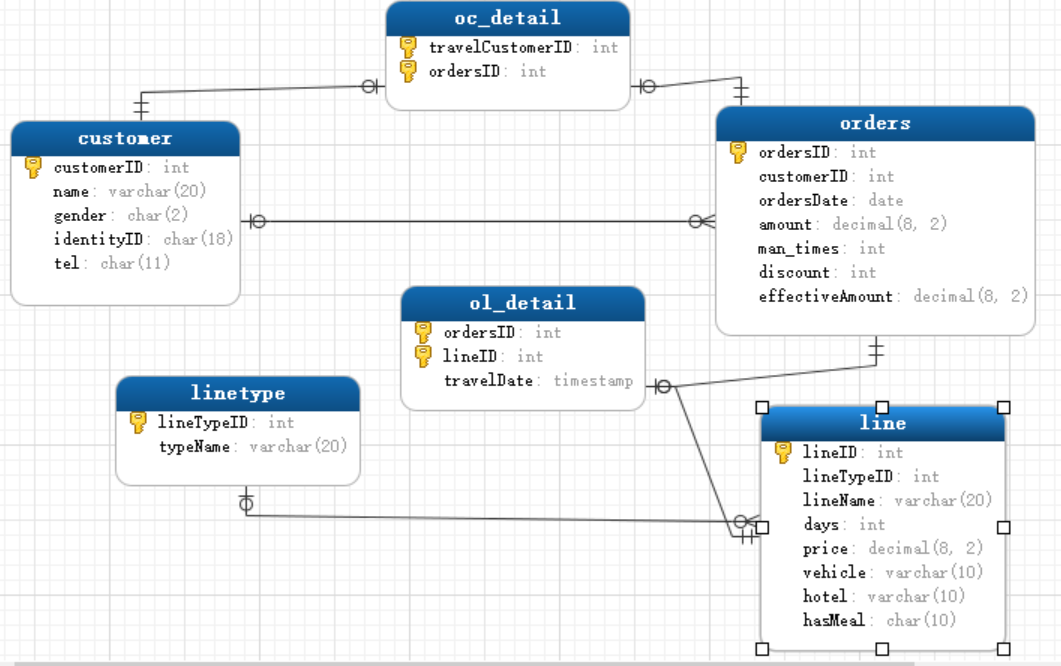Click the lineName varchar(20) field

(897, 500)
